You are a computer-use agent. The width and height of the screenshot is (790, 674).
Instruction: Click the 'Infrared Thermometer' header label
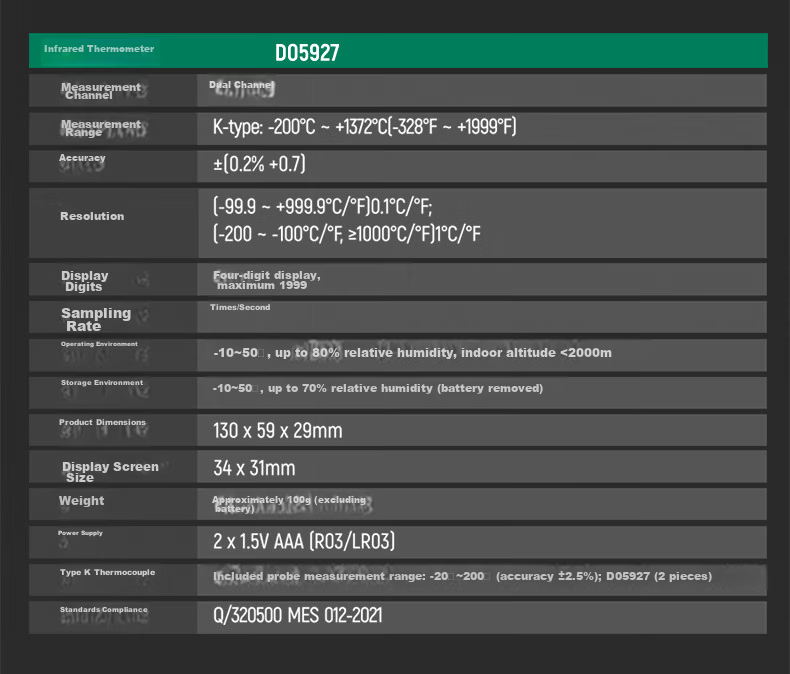coord(99,49)
